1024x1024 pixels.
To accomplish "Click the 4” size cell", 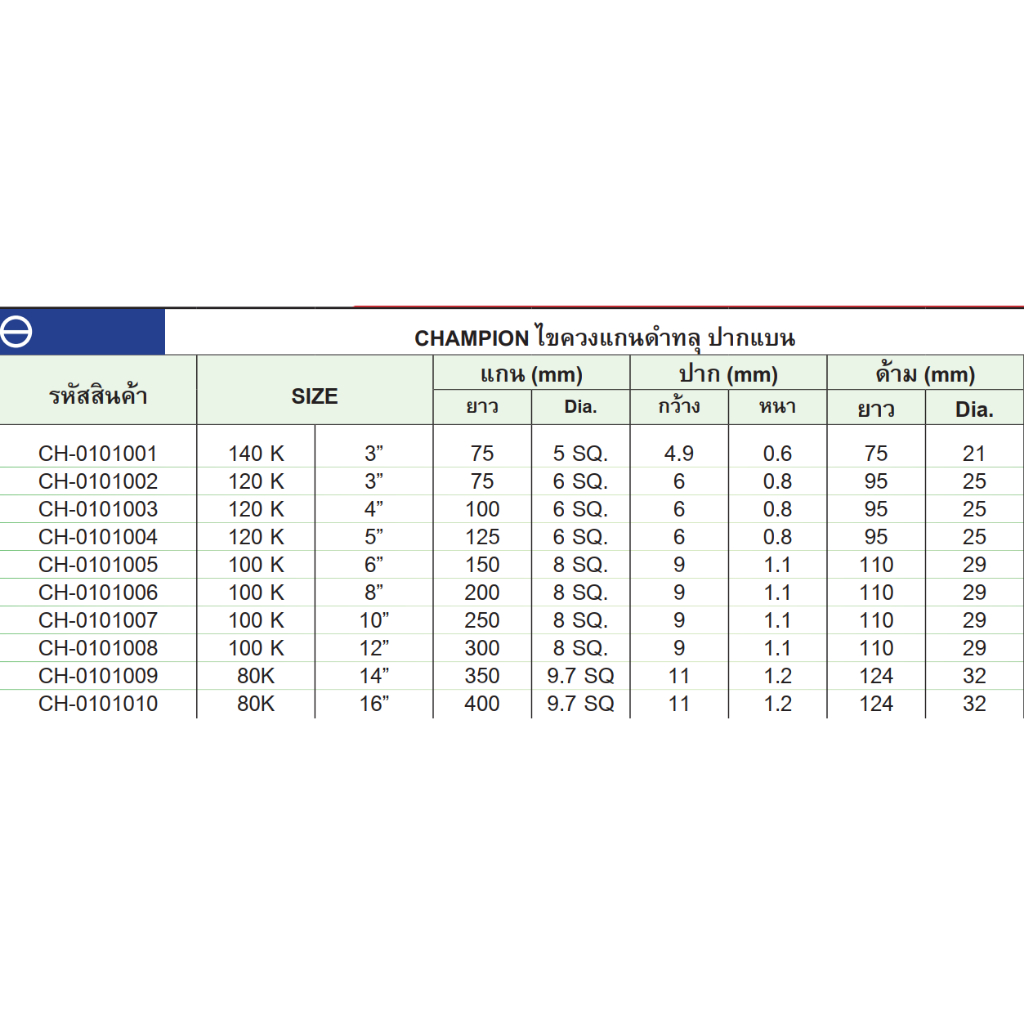I will click(x=374, y=509).
